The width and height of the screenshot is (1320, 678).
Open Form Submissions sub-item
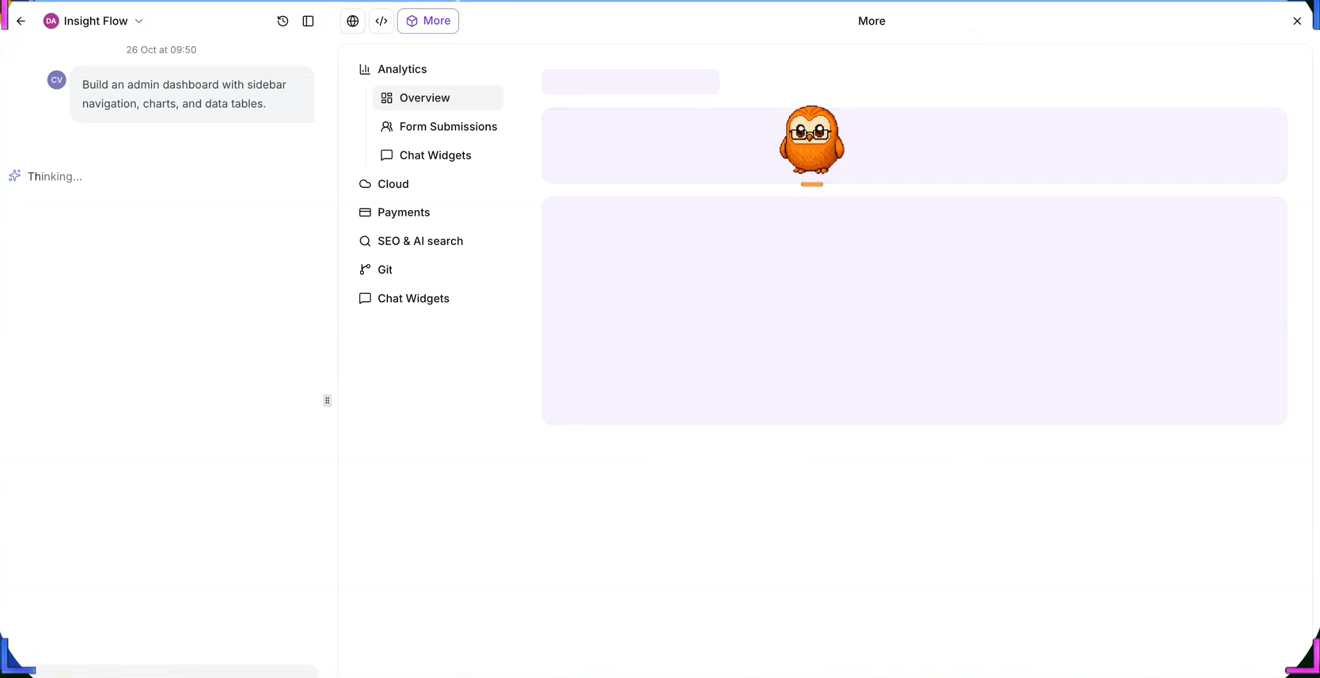(438, 127)
